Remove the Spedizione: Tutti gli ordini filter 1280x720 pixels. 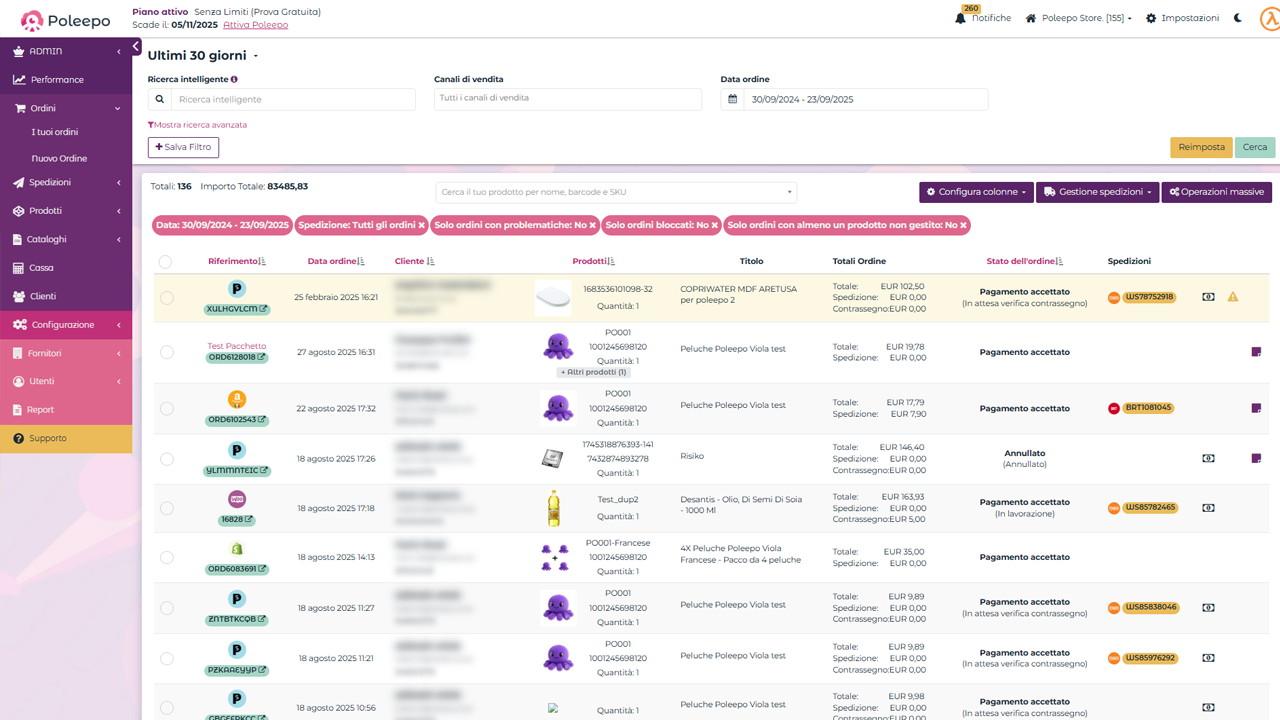click(x=422, y=226)
